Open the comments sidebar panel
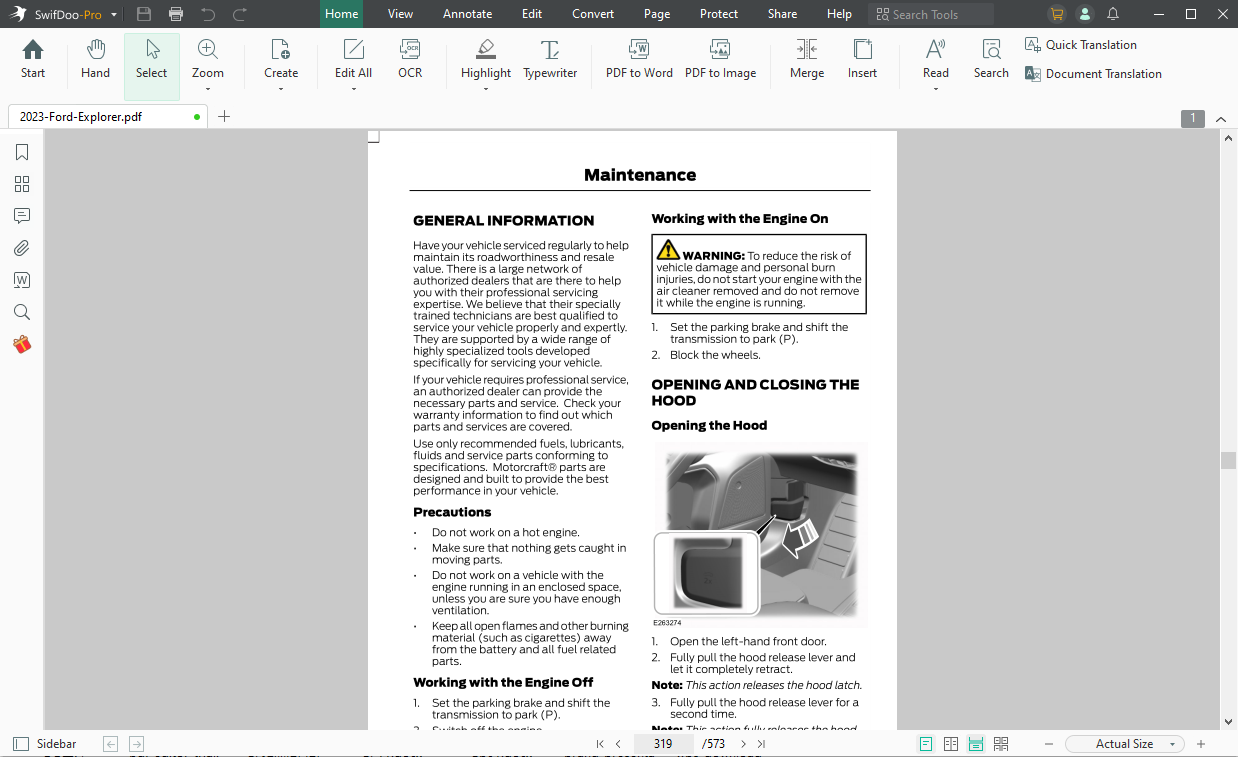 tap(22, 216)
